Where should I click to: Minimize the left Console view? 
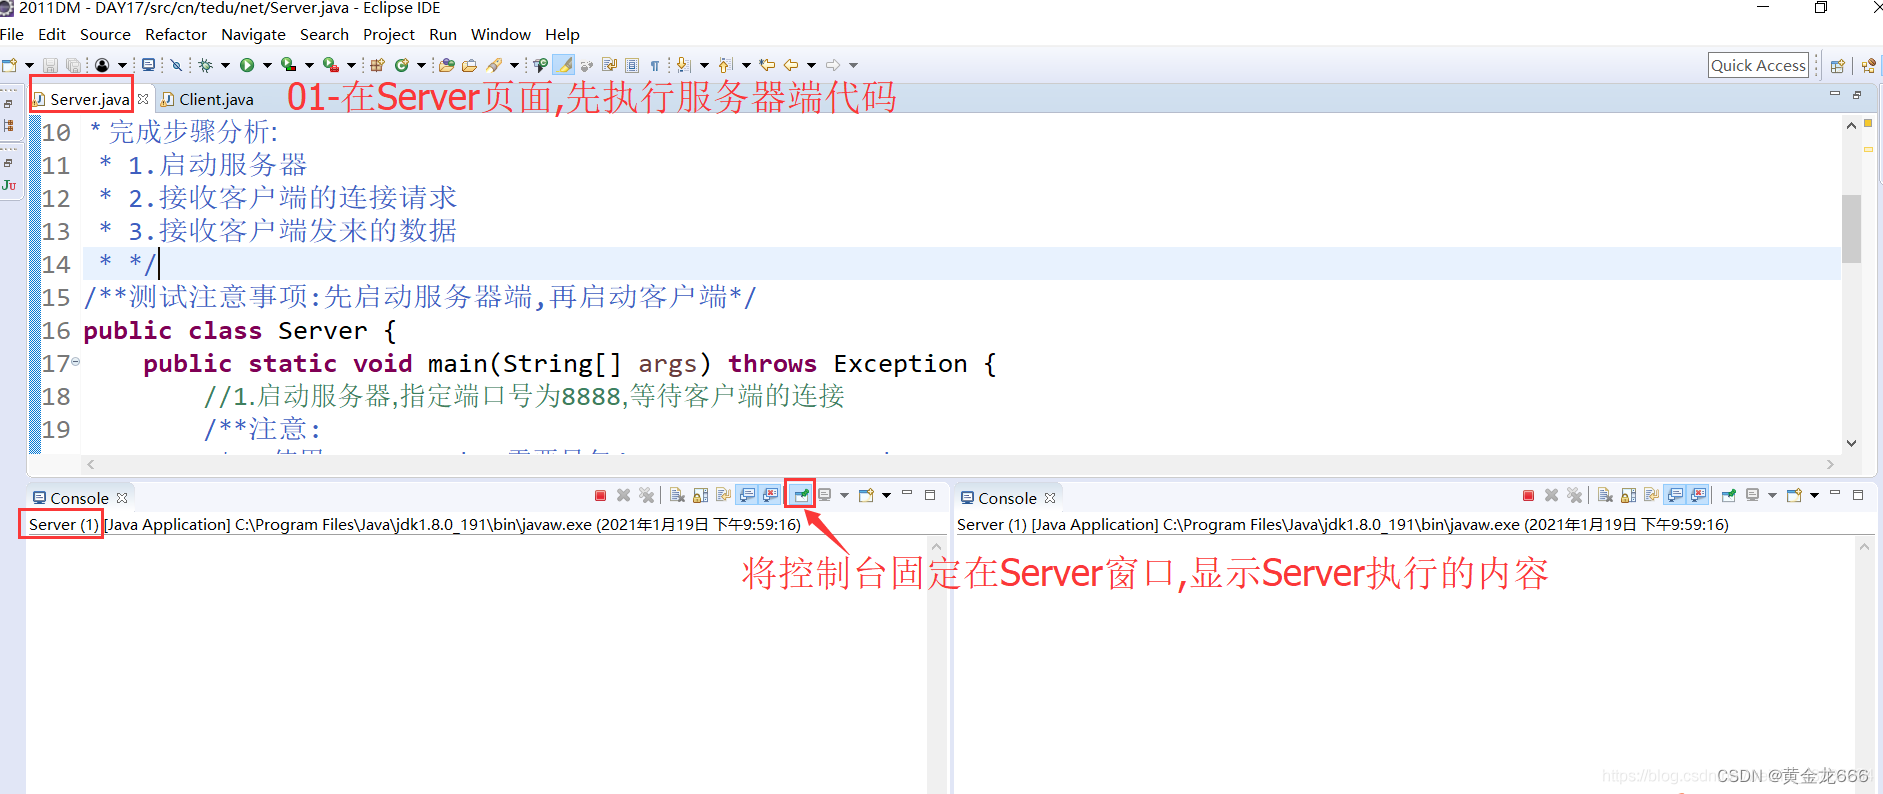(907, 493)
